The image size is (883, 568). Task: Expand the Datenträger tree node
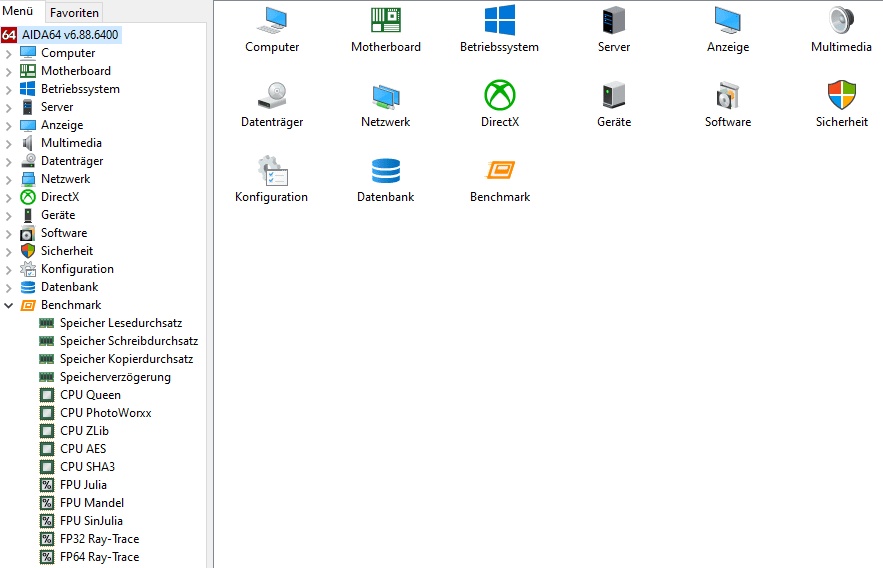coord(8,162)
